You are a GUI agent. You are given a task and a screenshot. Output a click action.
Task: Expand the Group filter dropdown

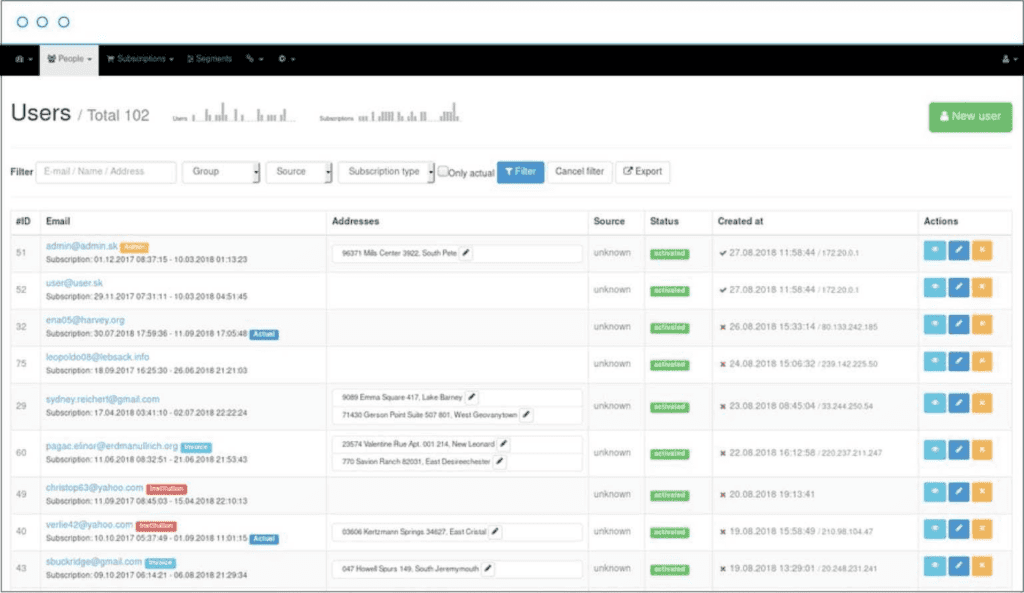221,172
